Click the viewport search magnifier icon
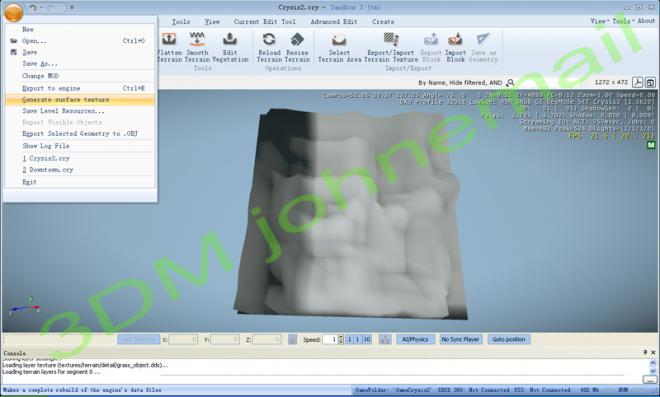The width and height of the screenshot is (660, 397). [x=510, y=83]
